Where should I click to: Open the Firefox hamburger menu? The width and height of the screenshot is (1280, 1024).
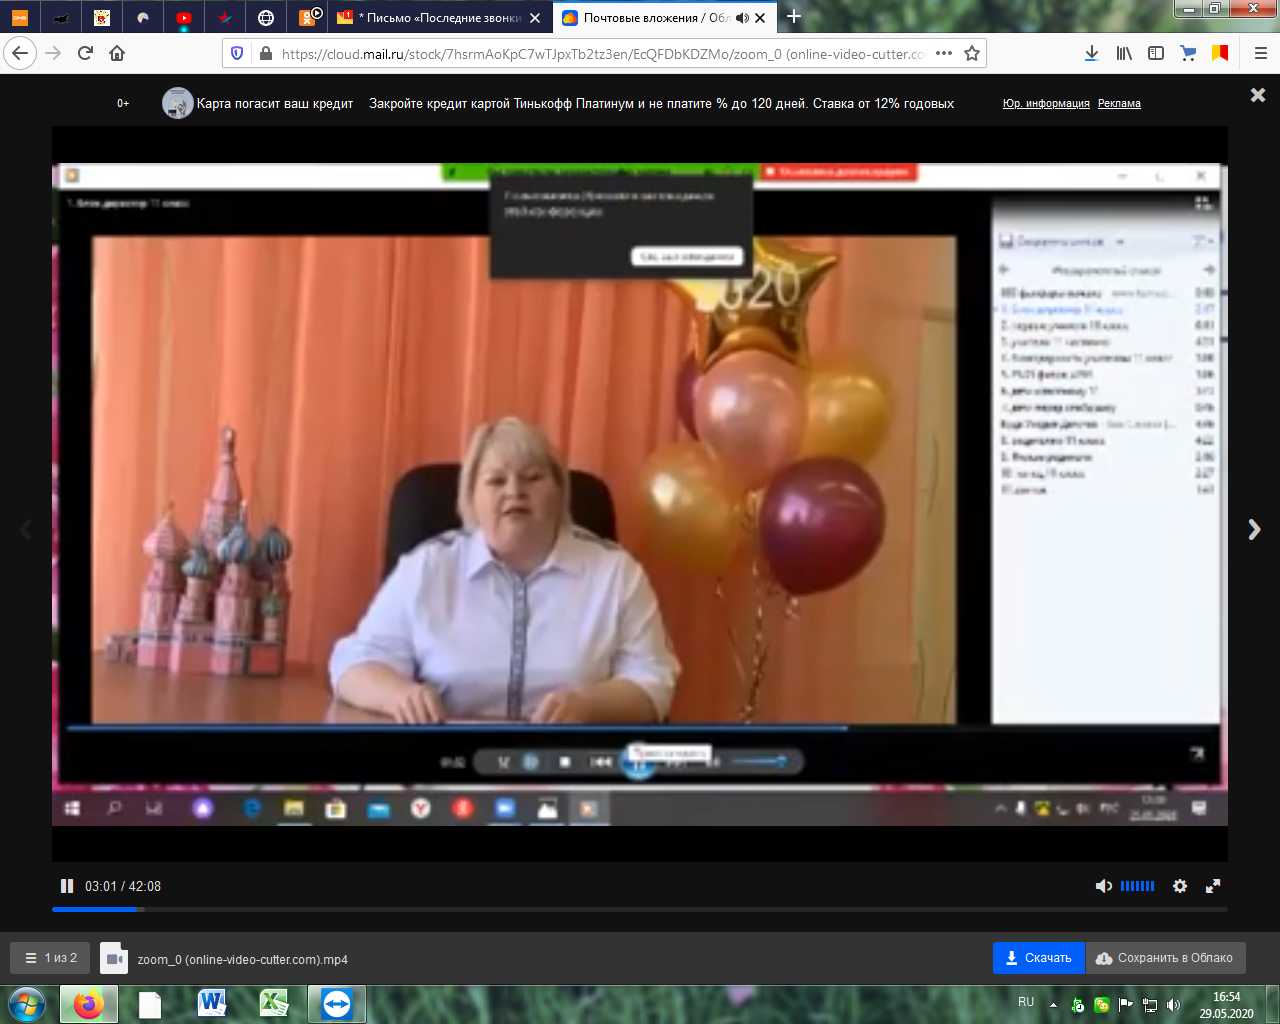point(1260,53)
